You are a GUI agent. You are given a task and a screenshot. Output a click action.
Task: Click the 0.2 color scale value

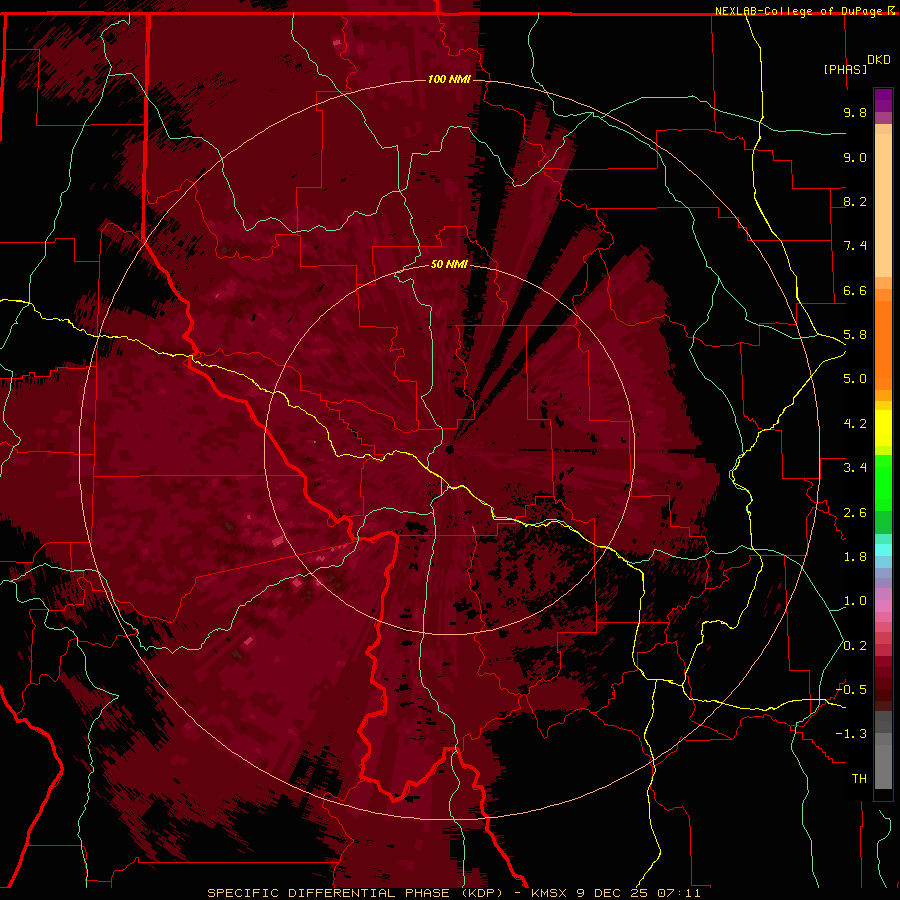pyautogui.click(x=855, y=646)
